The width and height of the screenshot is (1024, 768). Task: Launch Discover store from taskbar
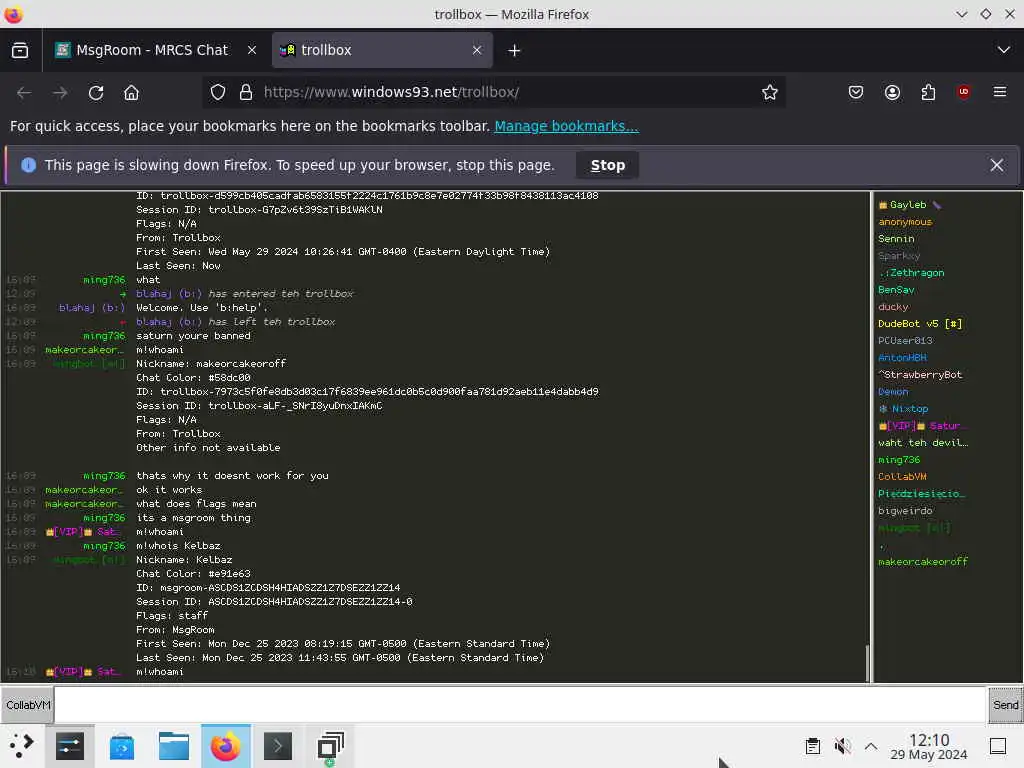point(121,746)
